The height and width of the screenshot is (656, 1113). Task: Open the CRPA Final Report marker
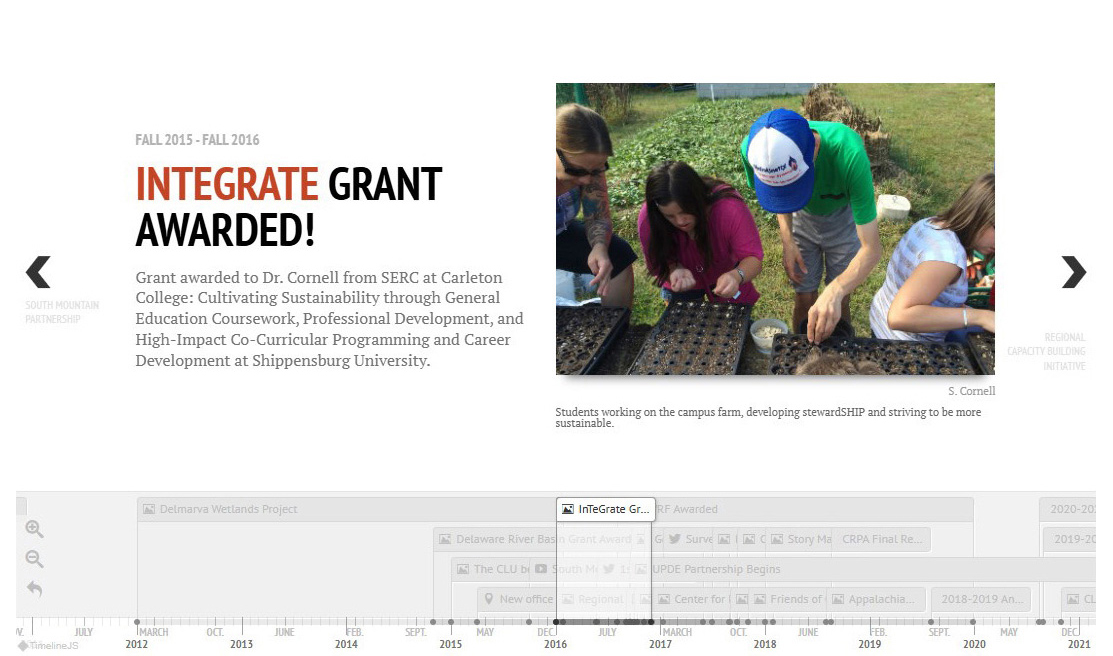tap(881, 539)
